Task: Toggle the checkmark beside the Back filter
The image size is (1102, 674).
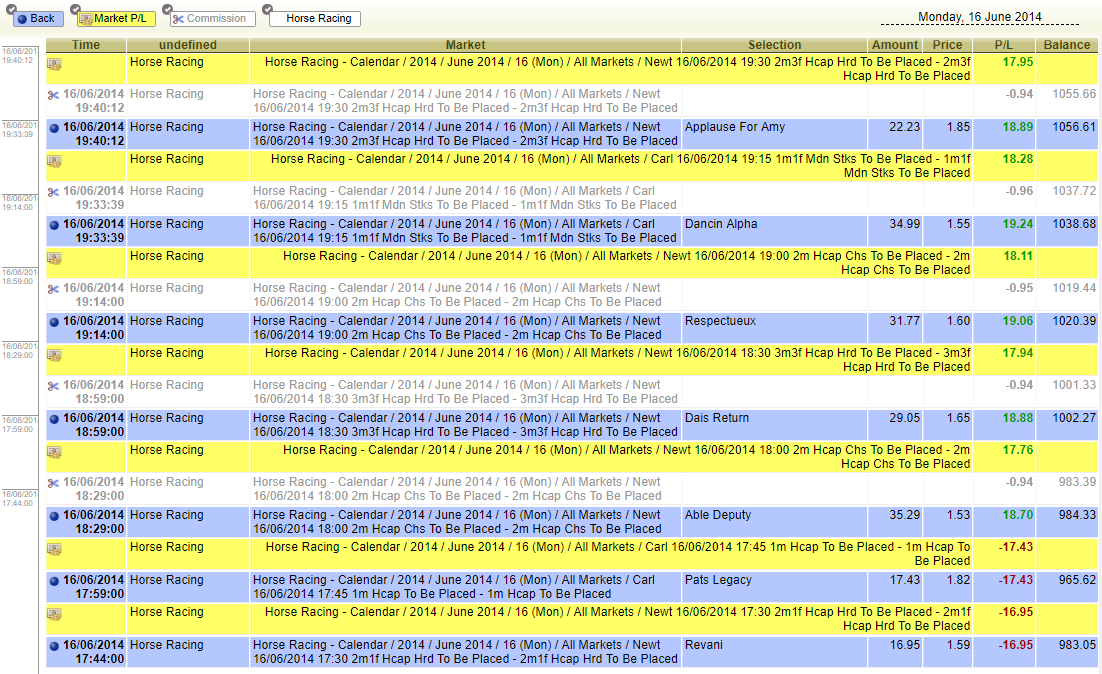Action: click(12, 9)
